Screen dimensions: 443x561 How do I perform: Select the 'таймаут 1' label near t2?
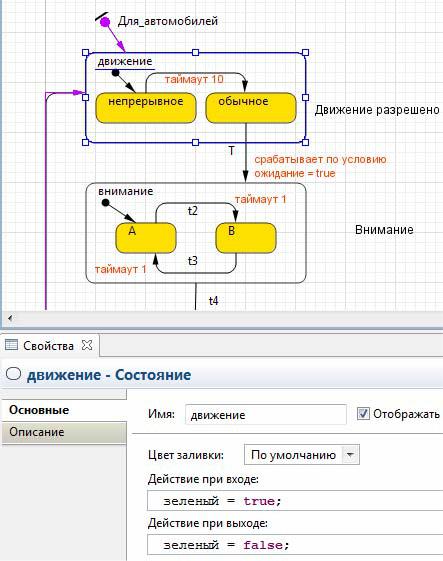pos(261,199)
